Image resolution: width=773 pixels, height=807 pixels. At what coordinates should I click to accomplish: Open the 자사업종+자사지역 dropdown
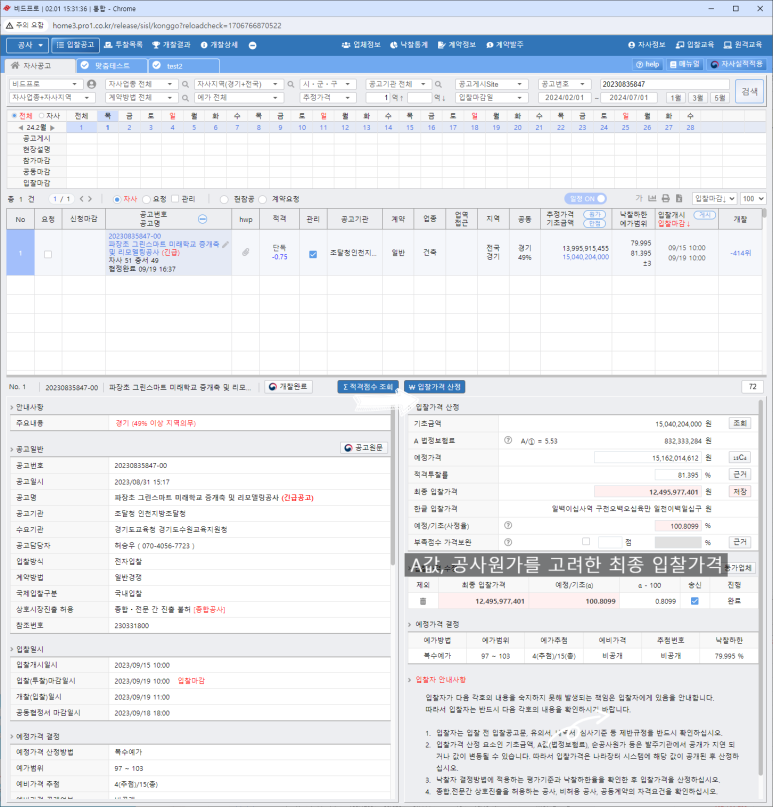pos(51,97)
